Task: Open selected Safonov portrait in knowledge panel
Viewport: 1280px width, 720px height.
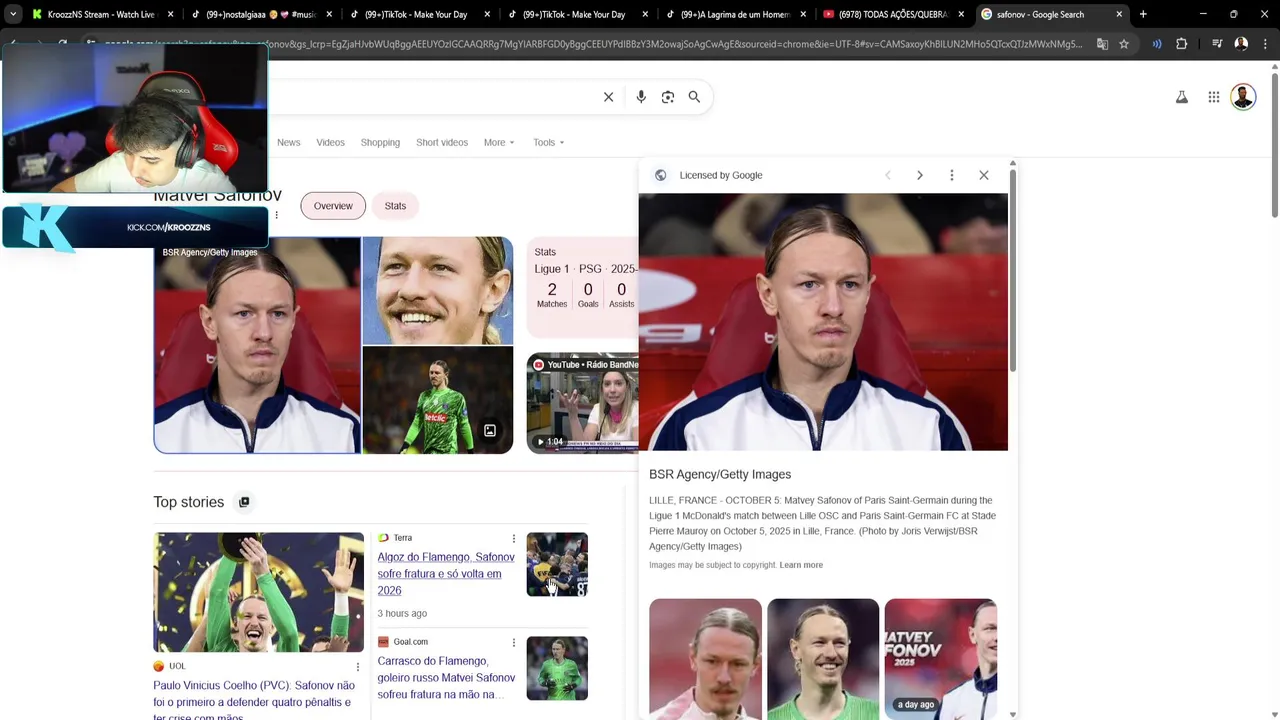Action: tap(257, 345)
